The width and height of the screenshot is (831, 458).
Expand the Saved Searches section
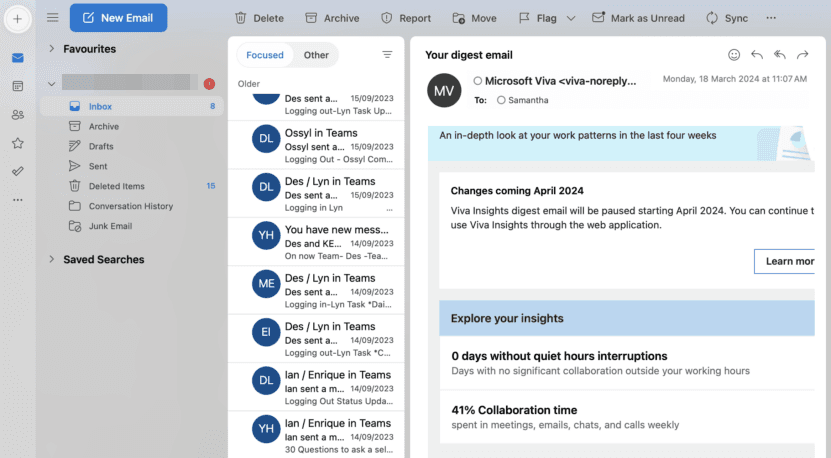[x=51, y=259]
